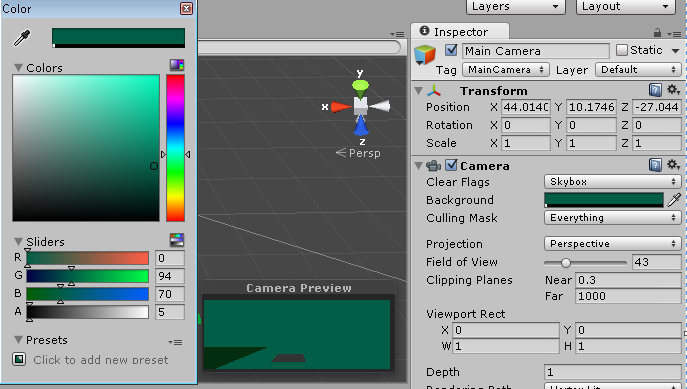This screenshot has width=687, height=389.
Task: Open the Layers dropdown menu
Action: pyautogui.click(x=516, y=7)
